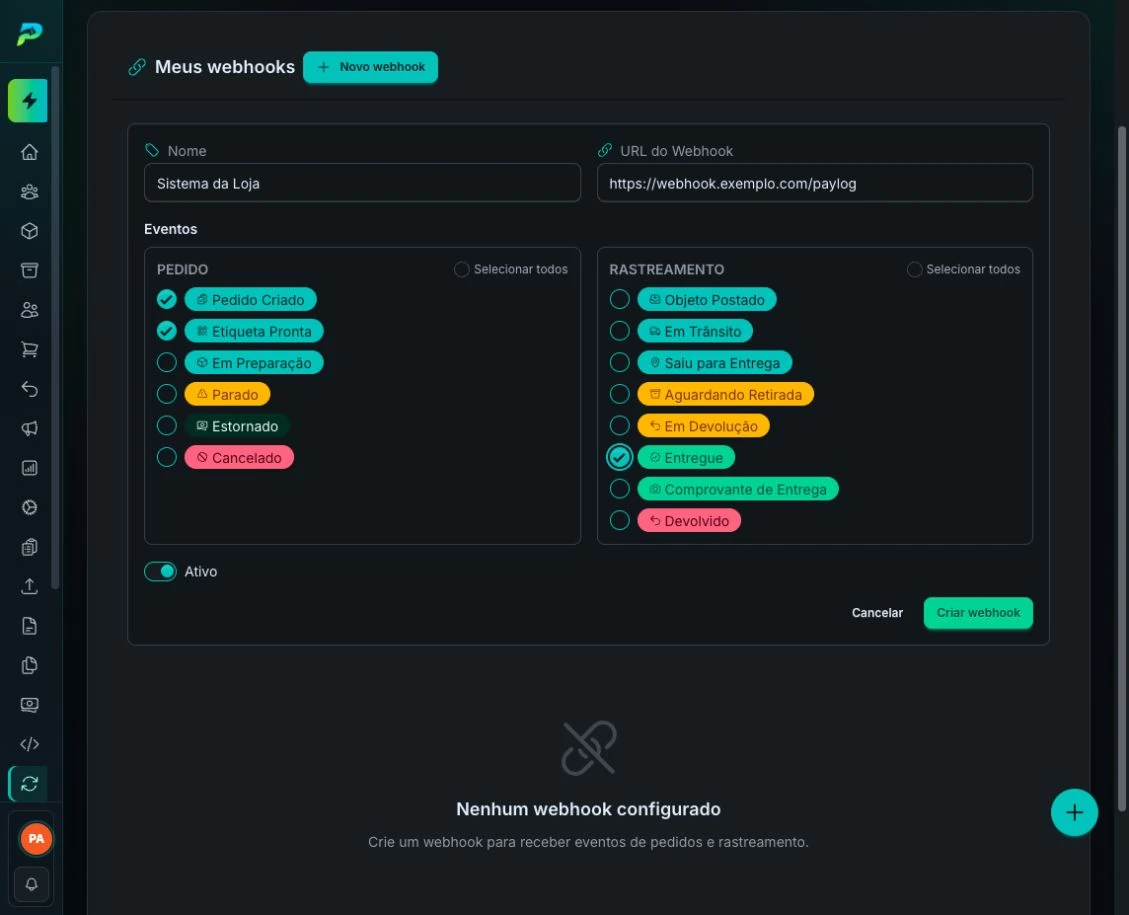
Task: Uncheck the Etiqueta Pronta event
Action: coord(167,331)
